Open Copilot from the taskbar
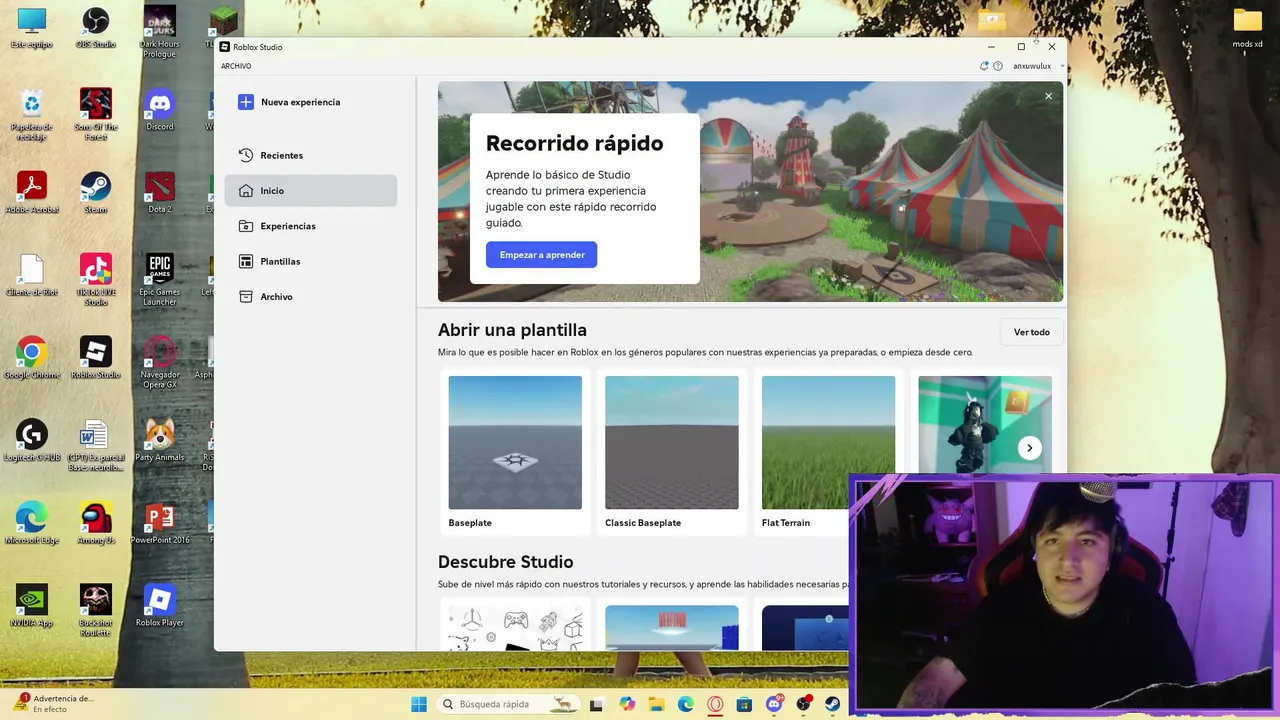The width and height of the screenshot is (1280, 720). (x=627, y=704)
